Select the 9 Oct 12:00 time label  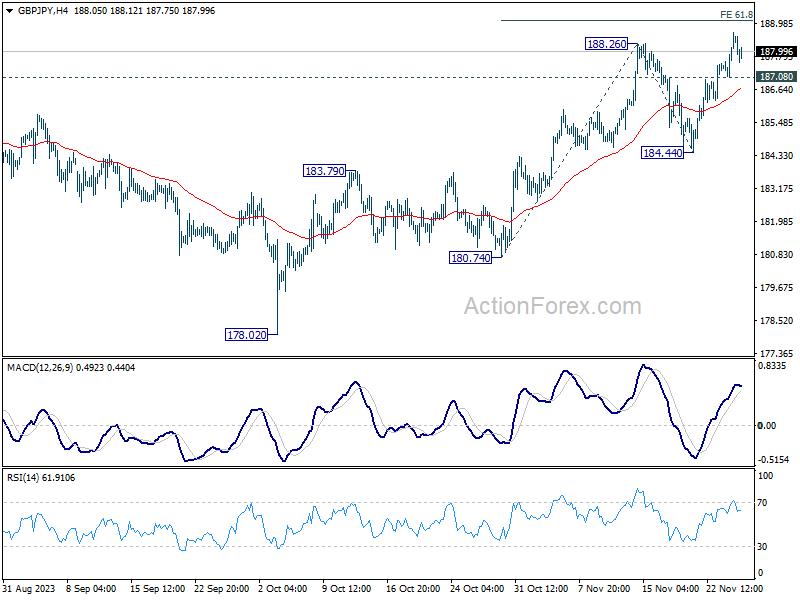347,588
